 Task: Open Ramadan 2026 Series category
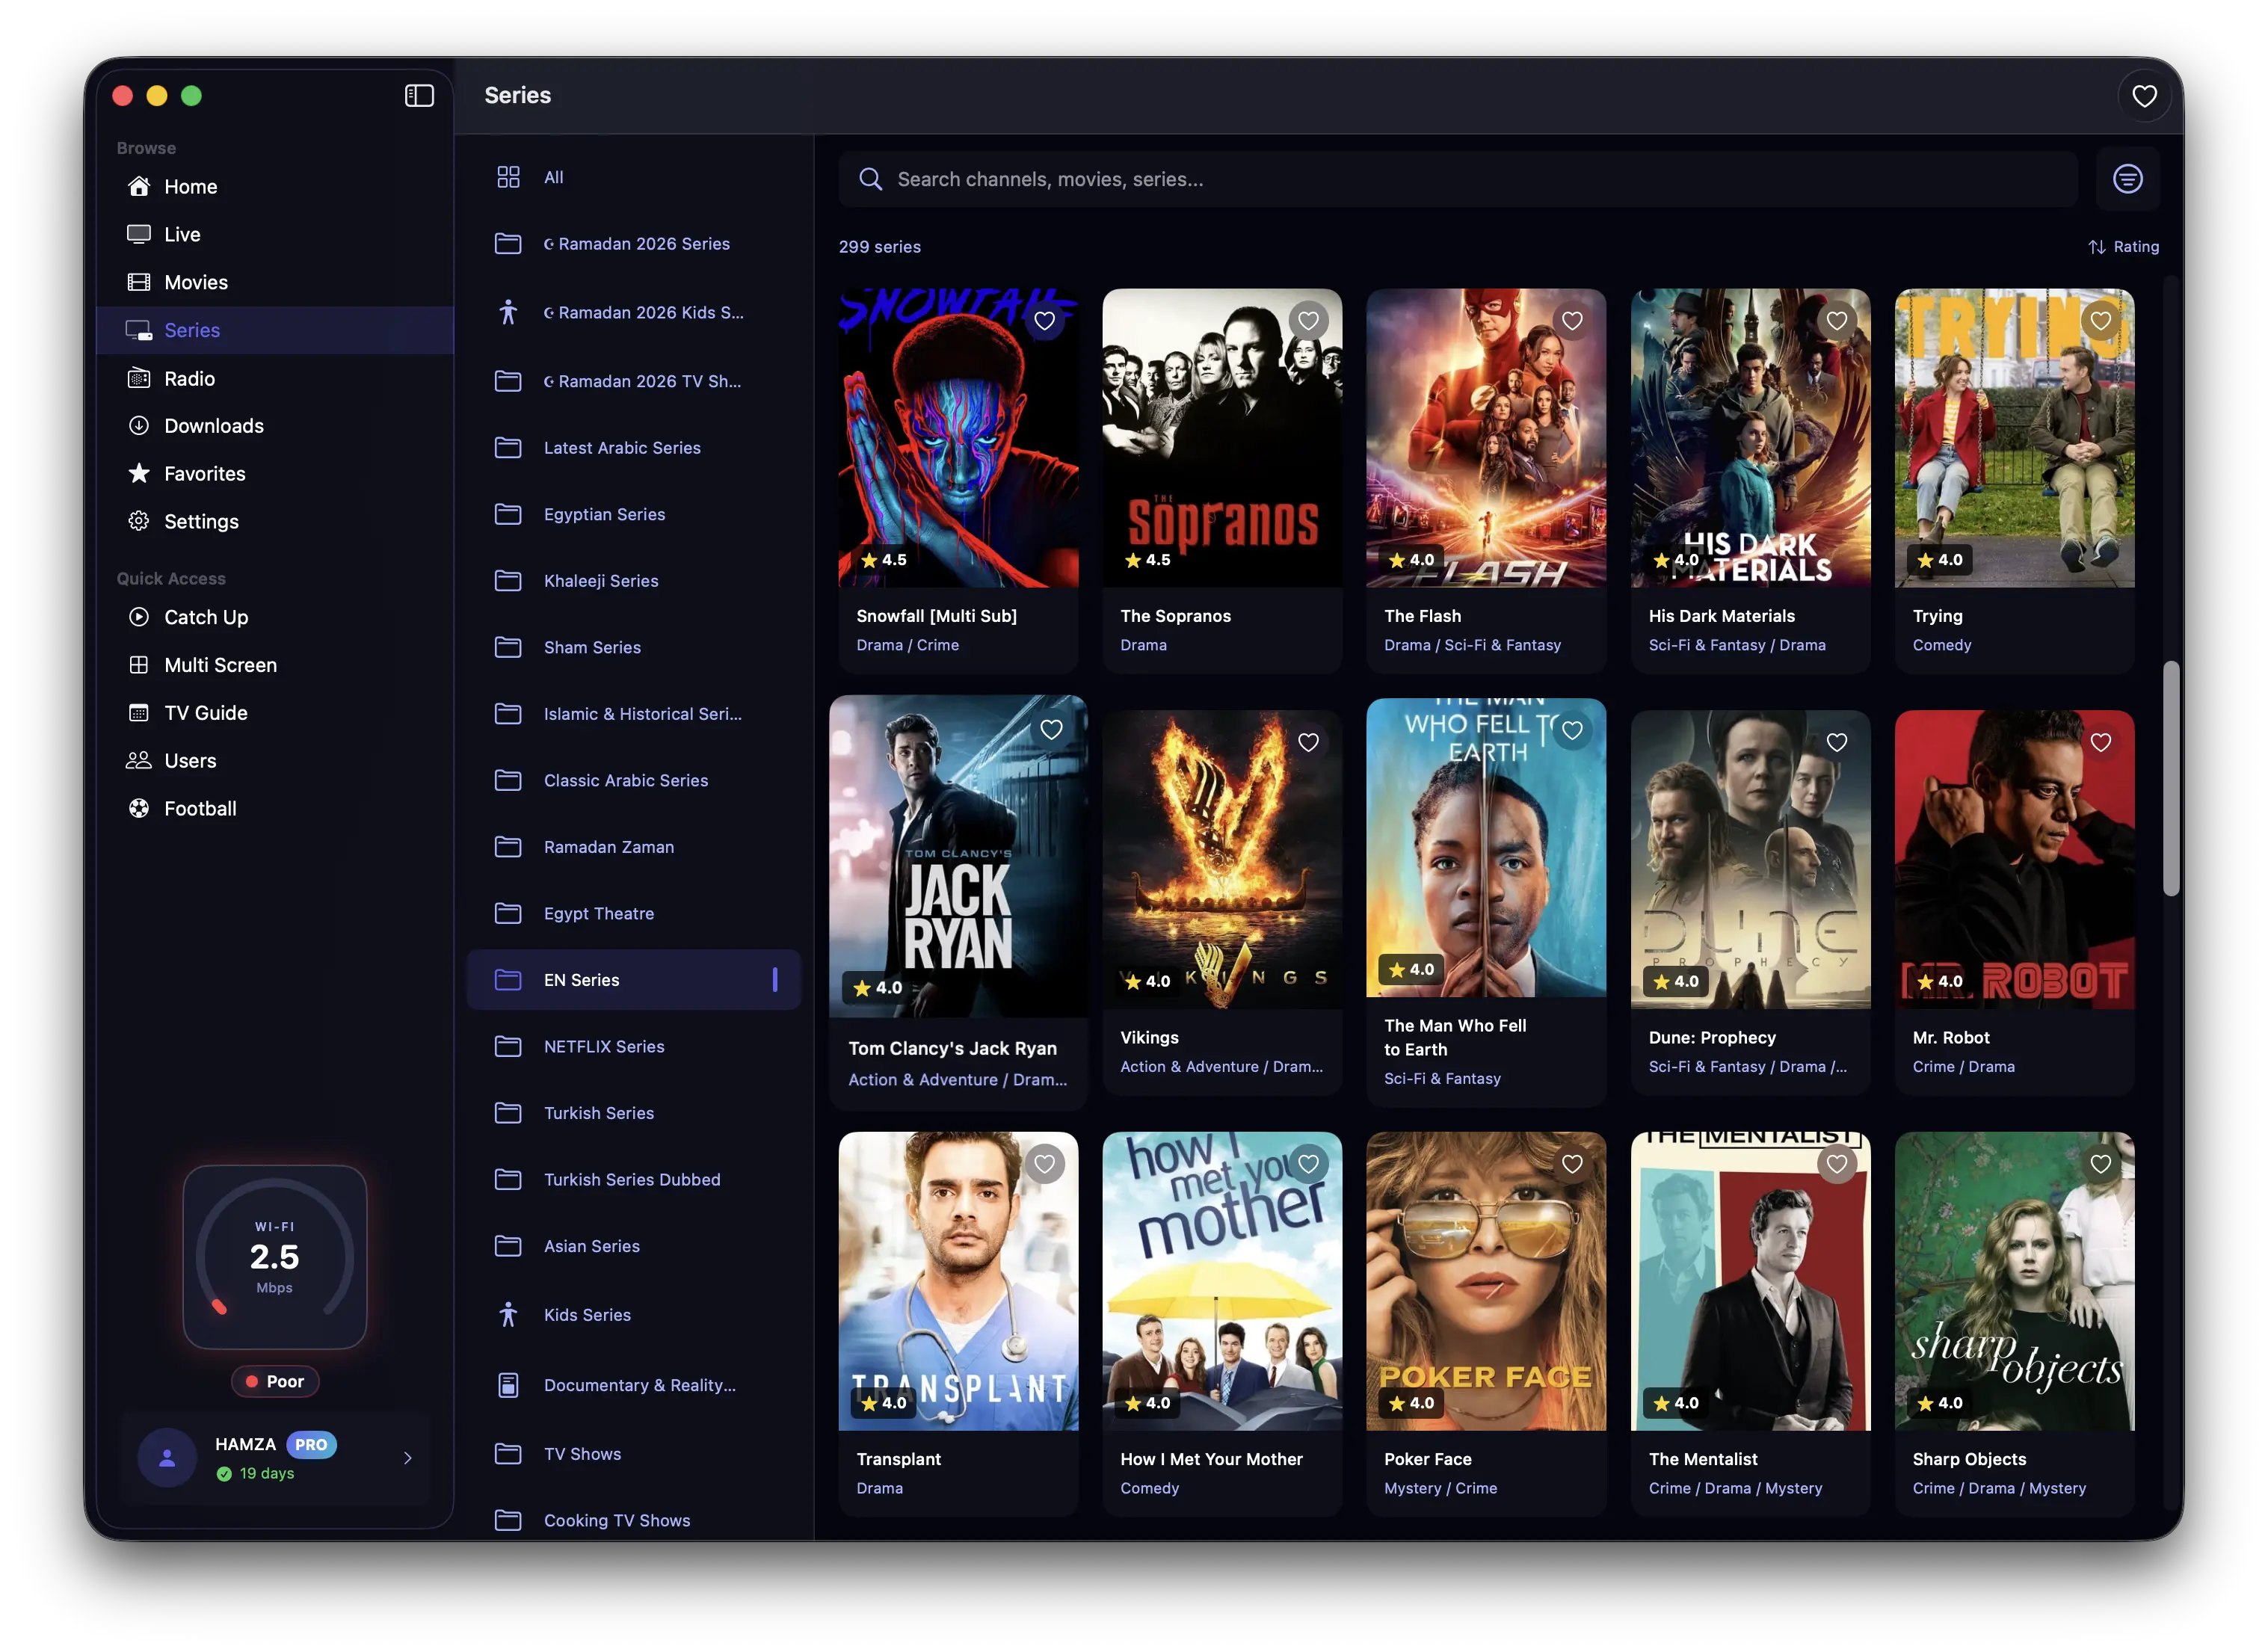[x=634, y=244]
